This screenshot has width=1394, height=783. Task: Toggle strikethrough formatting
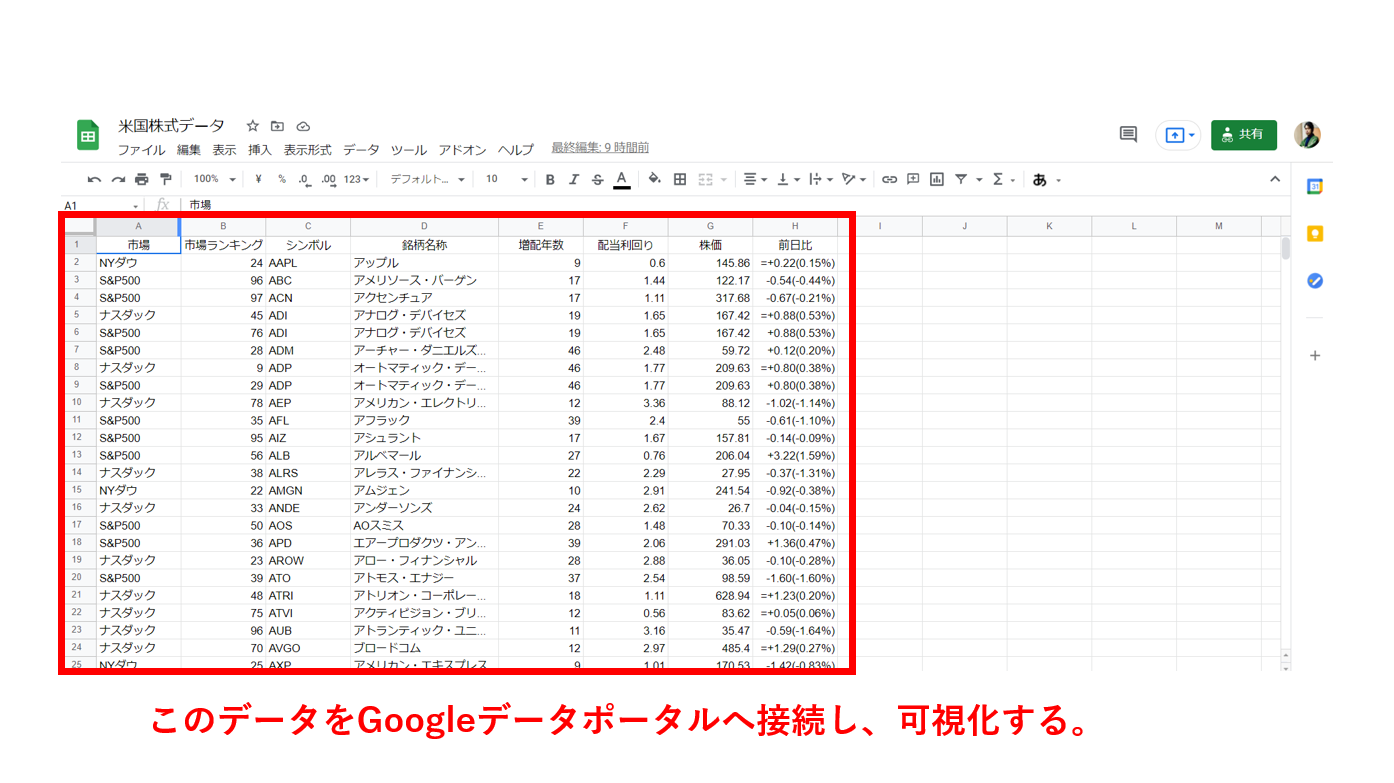[598, 180]
